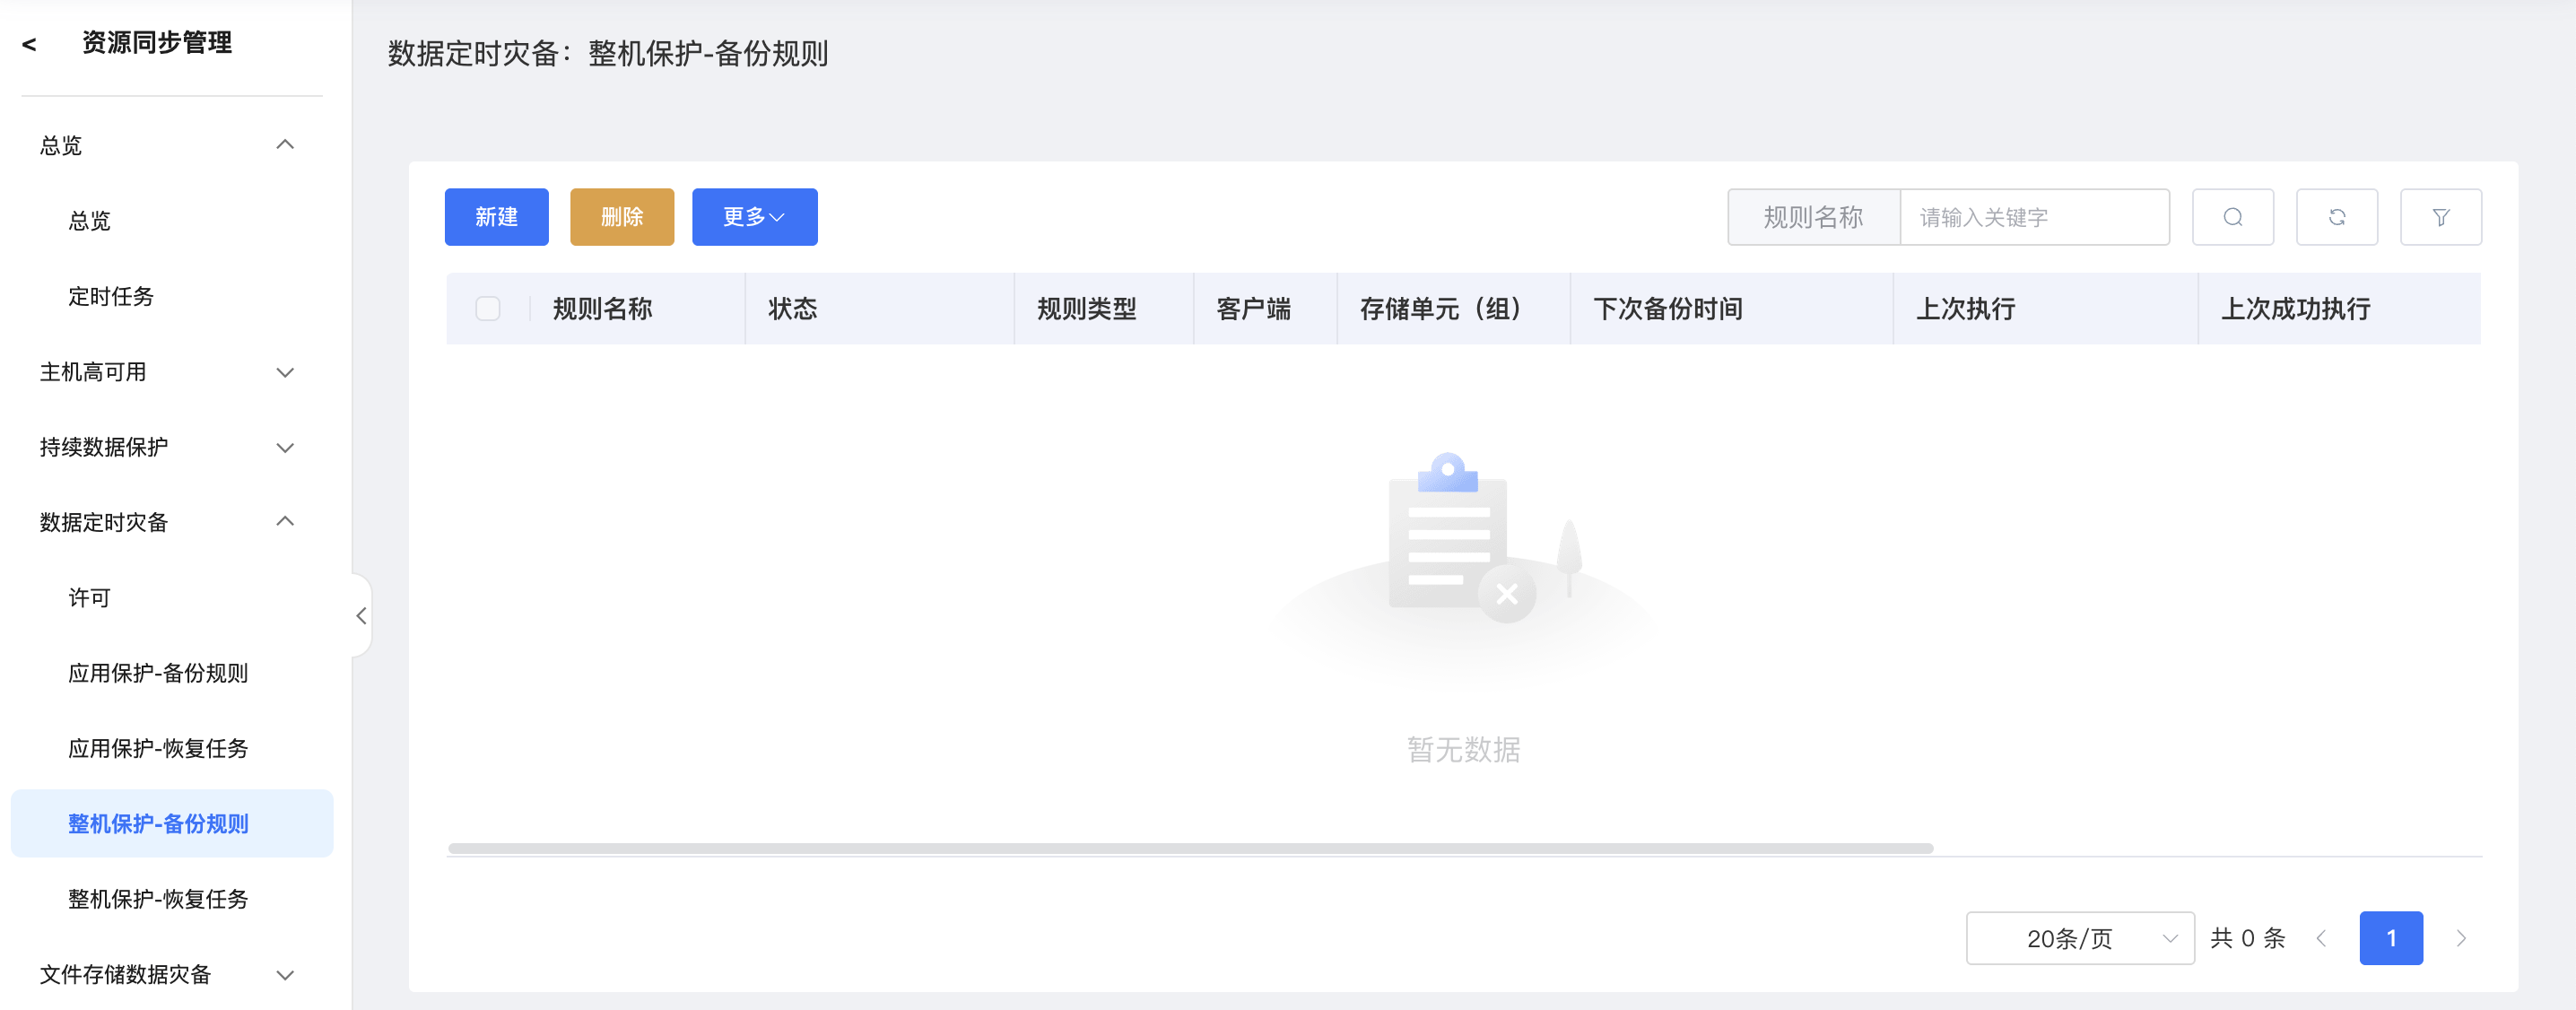
Task: Open the filter funnel icon
Action: [2440, 217]
